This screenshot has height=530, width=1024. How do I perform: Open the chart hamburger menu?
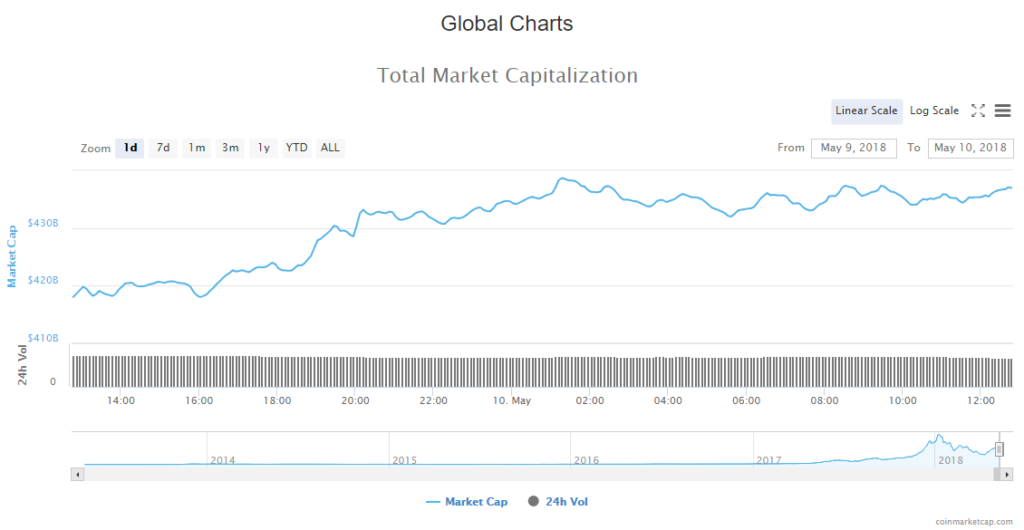coord(1002,111)
